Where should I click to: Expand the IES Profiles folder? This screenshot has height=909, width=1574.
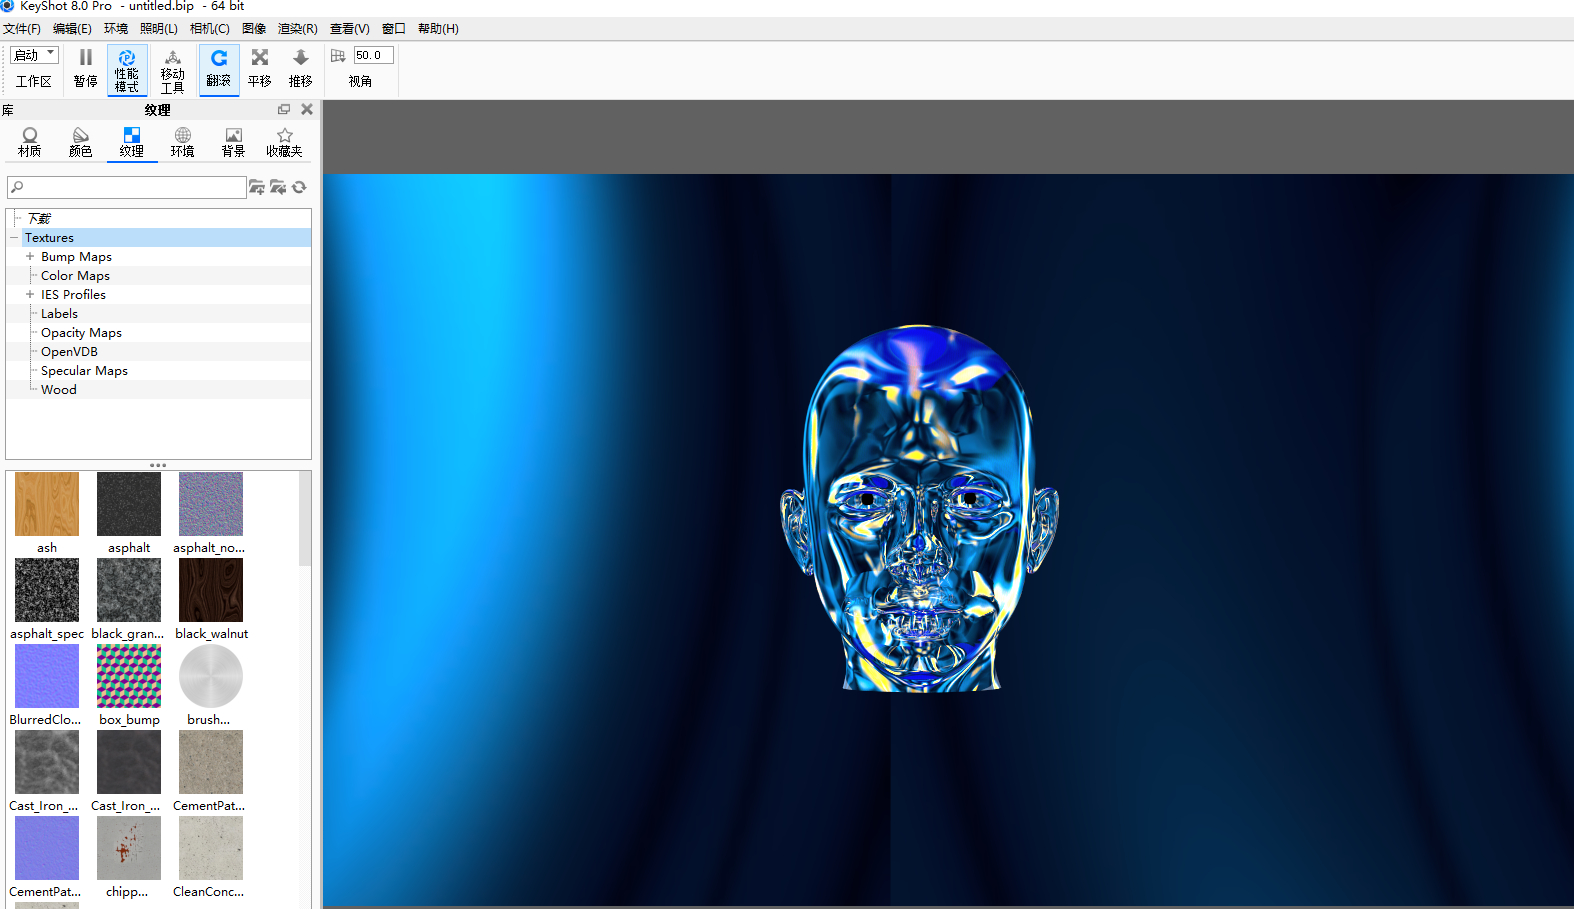pyautogui.click(x=30, y=295)
